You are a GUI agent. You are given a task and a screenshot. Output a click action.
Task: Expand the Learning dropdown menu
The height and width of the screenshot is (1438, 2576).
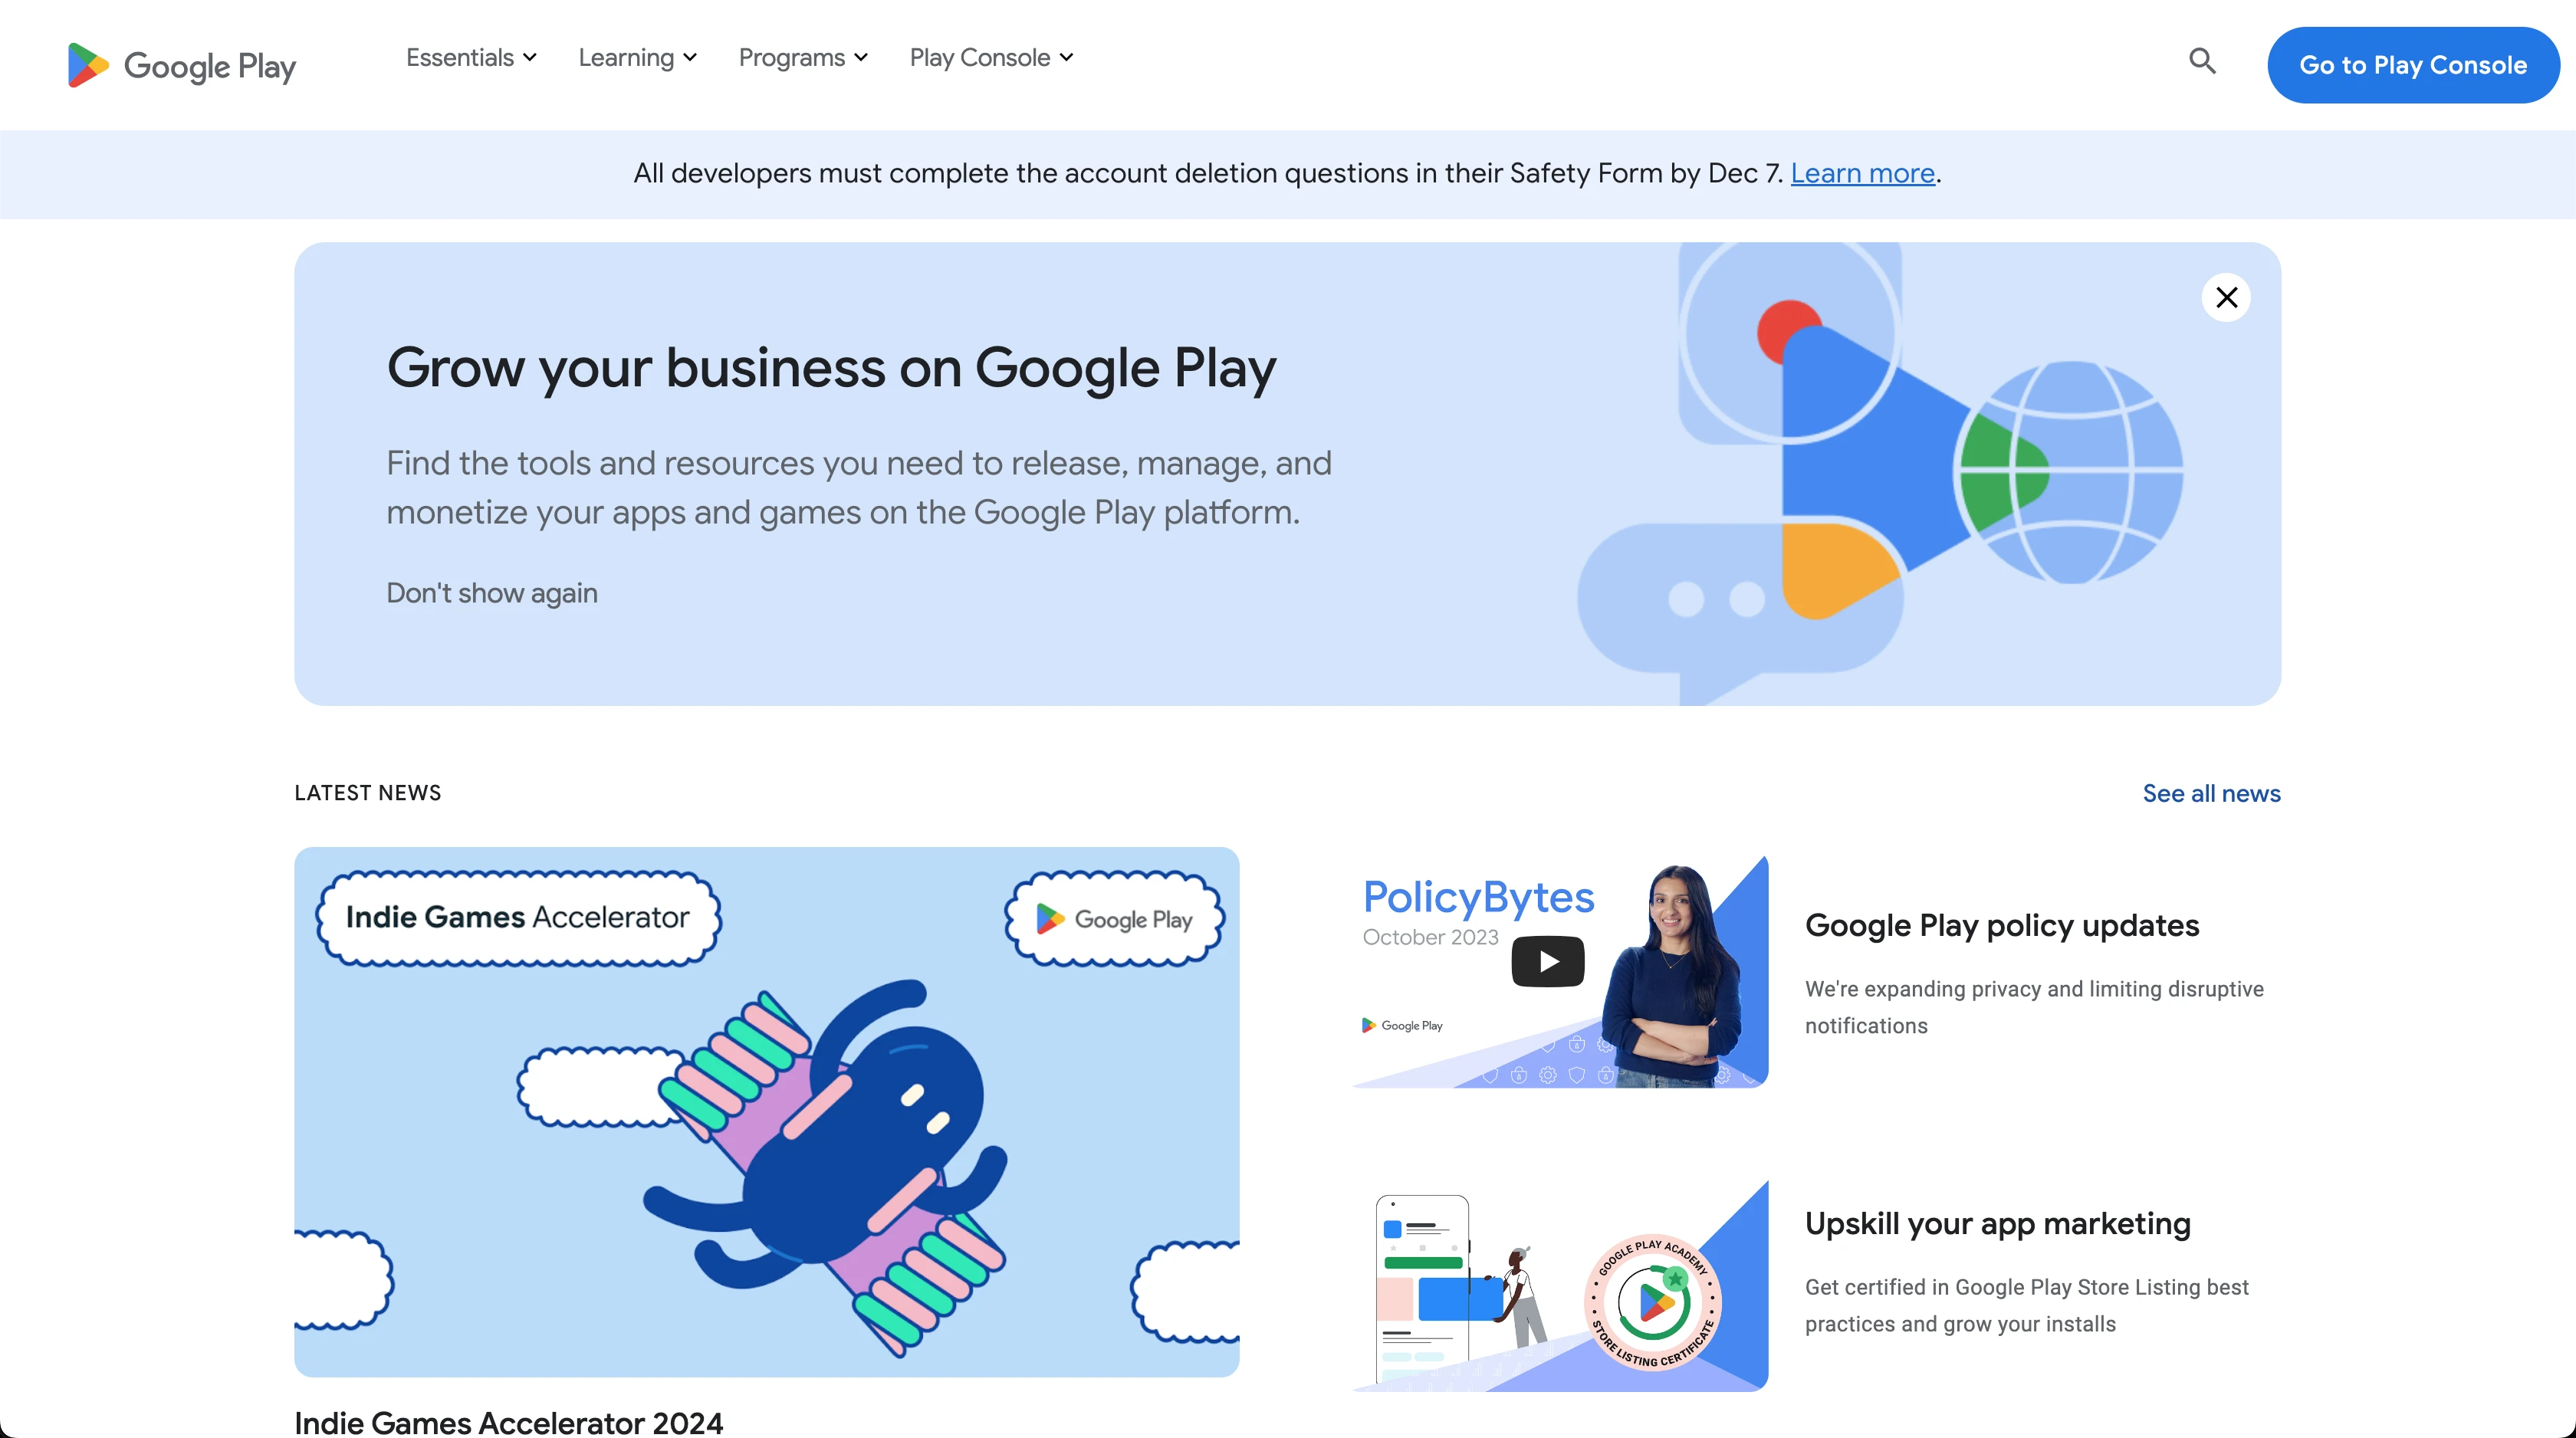coord(638,58)
